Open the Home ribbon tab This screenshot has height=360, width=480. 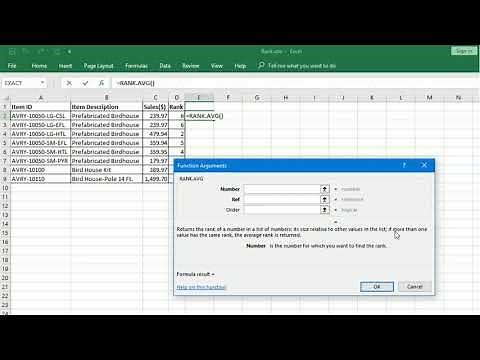tap(39, 66)
